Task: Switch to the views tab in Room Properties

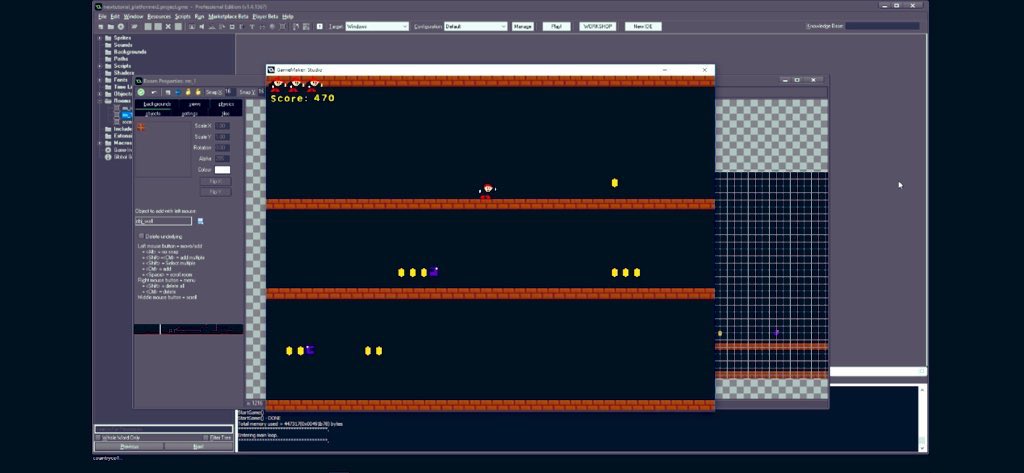Action: [194, 104]
